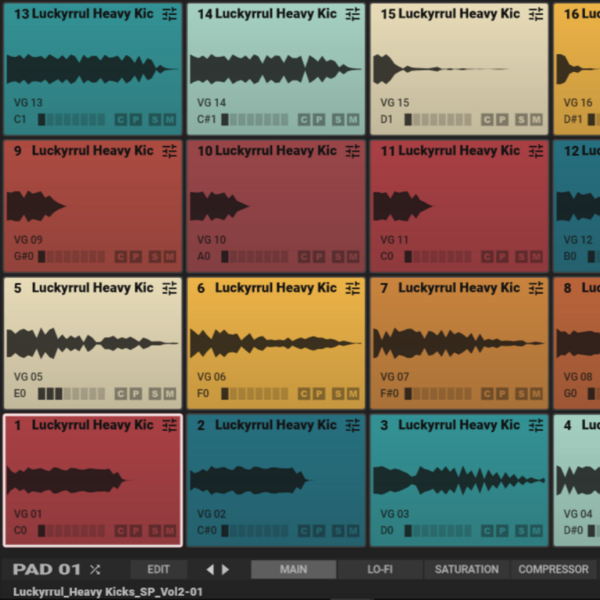Solo pad 11 with S button

[521, 256]
